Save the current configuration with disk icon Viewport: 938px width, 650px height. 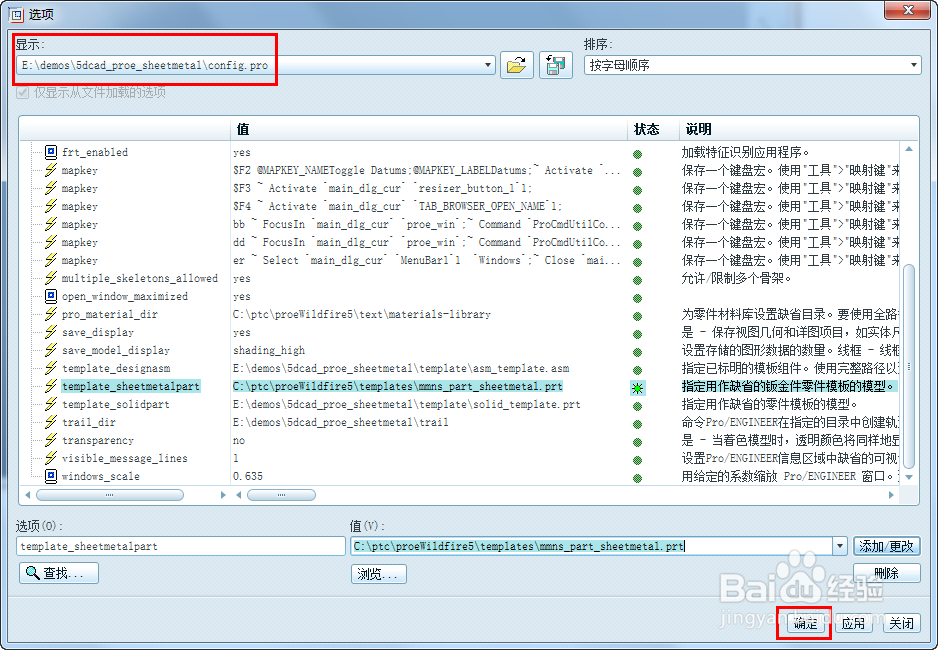point(556,65)
